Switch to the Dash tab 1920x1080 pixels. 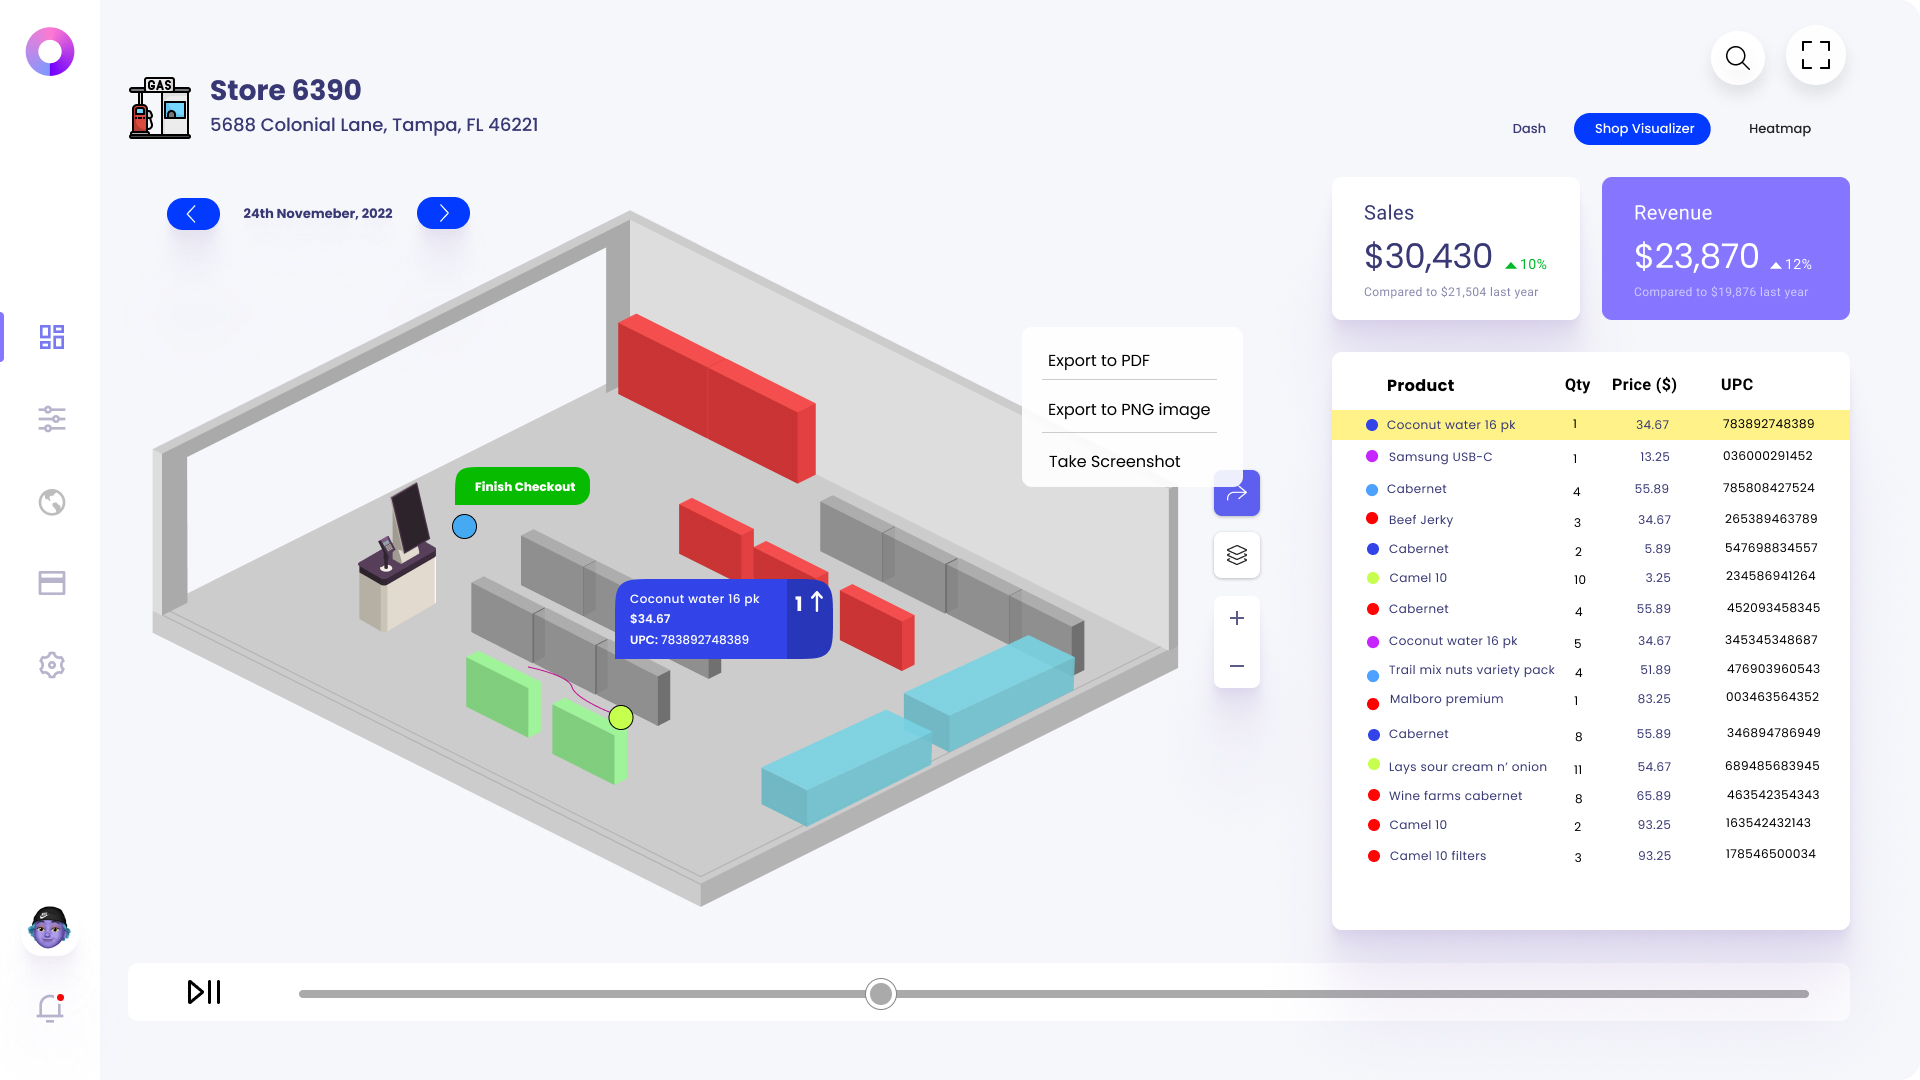(x=1528, y=129)
